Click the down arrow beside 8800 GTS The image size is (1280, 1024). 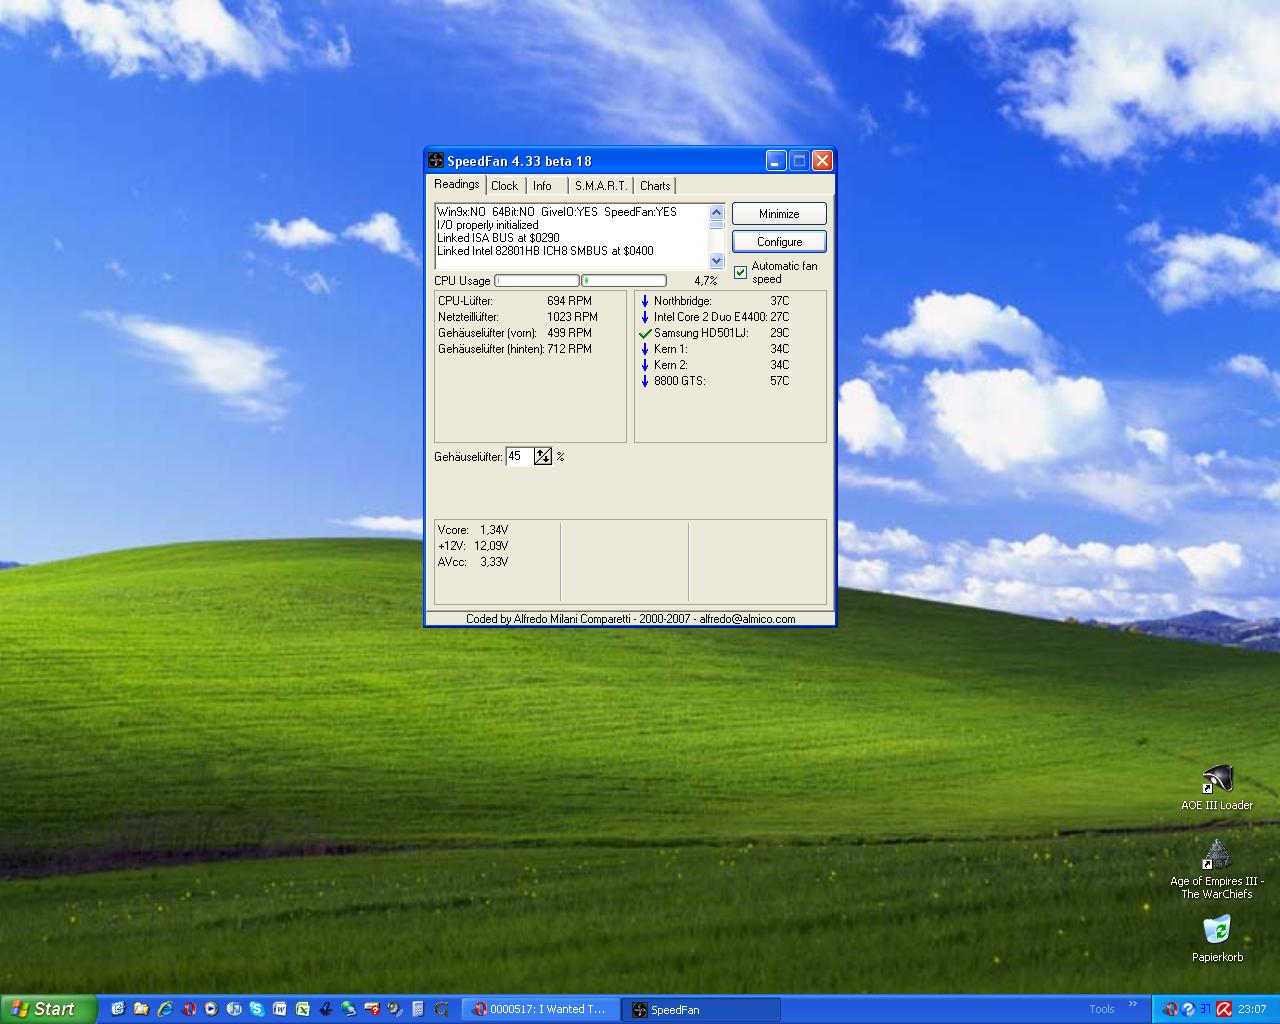coord(645,381)
